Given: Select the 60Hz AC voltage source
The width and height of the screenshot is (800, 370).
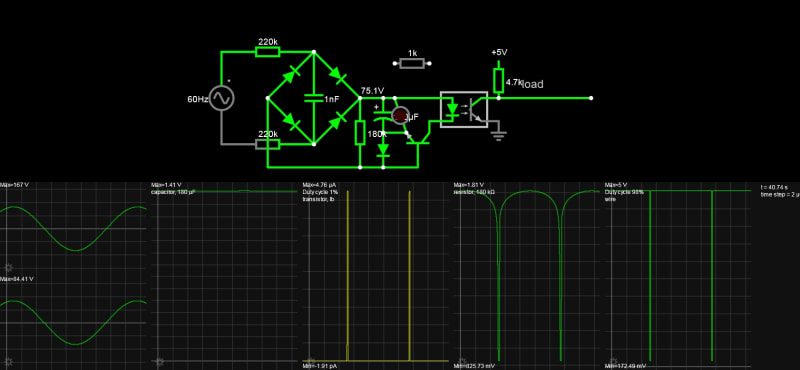Looking at the screenshot, I should [x=222, y=98].
